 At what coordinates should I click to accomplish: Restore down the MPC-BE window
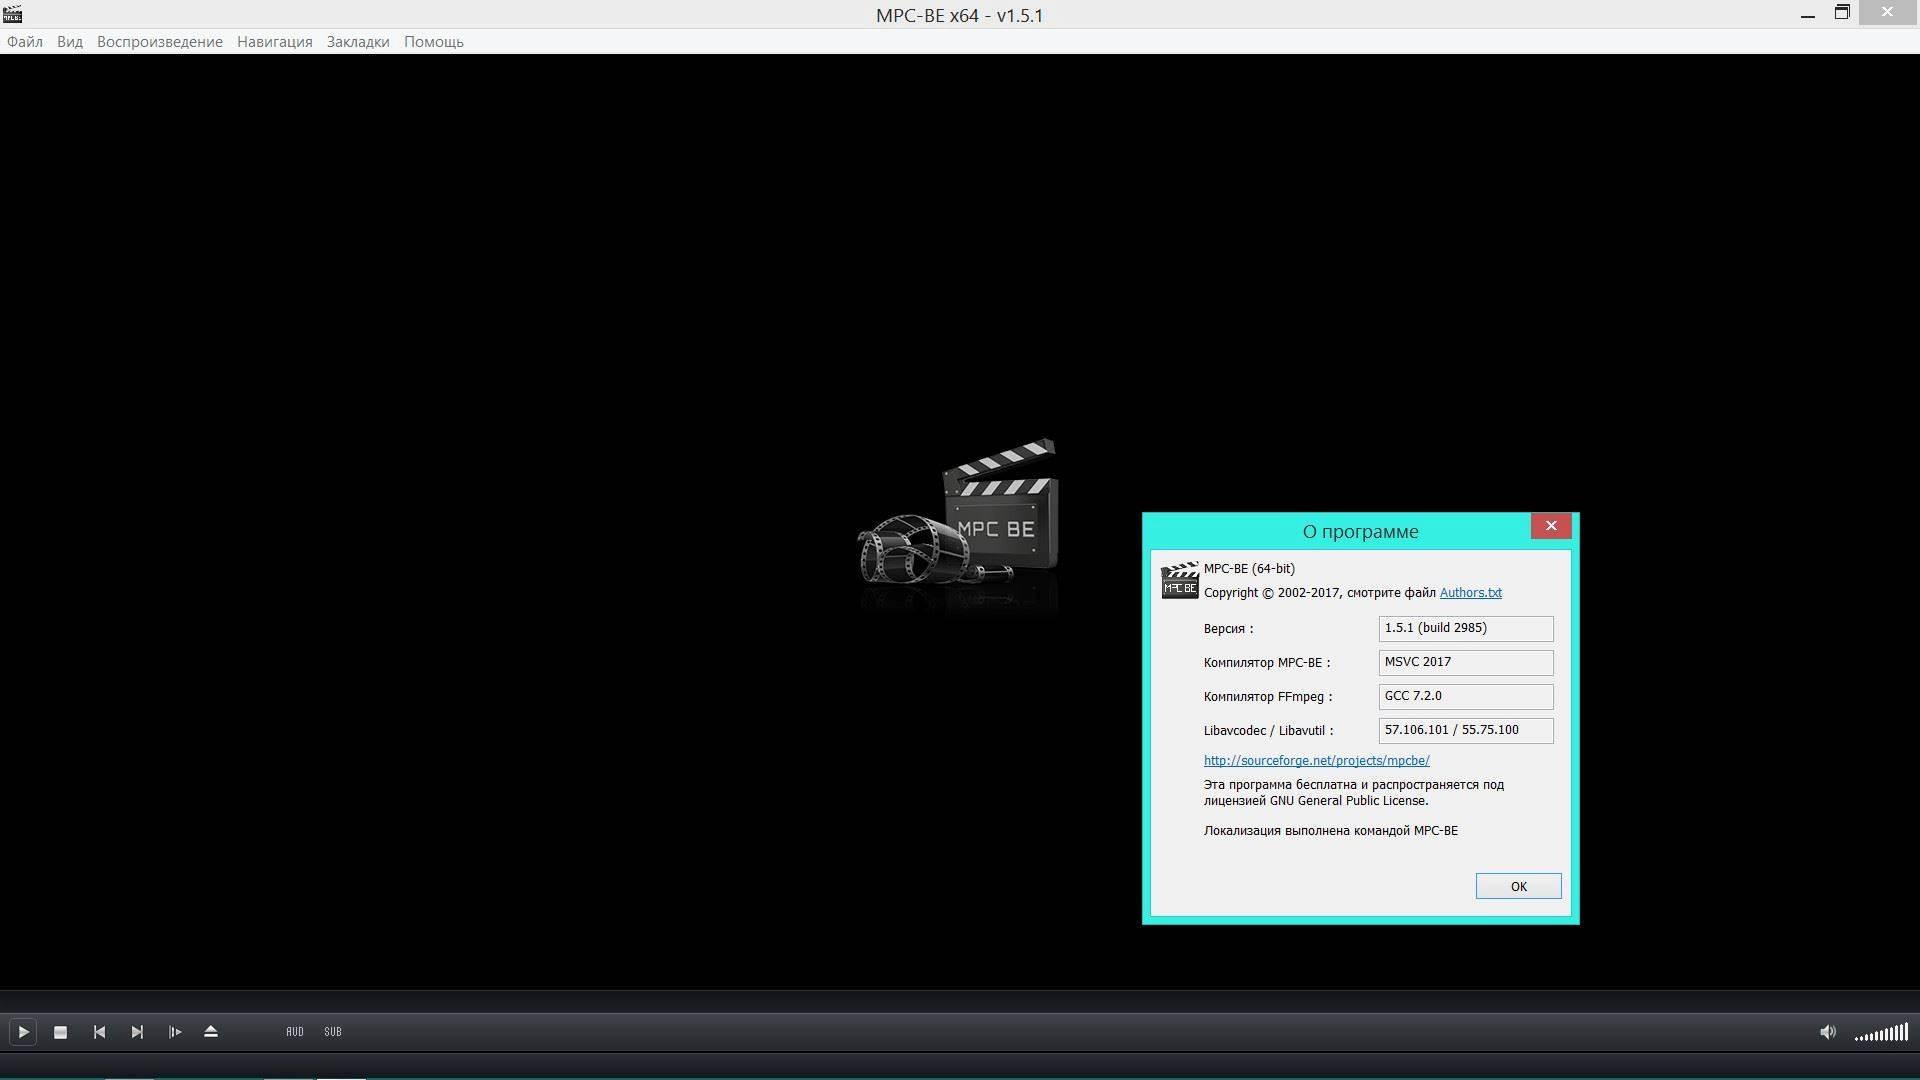(x=1842, y=13)
